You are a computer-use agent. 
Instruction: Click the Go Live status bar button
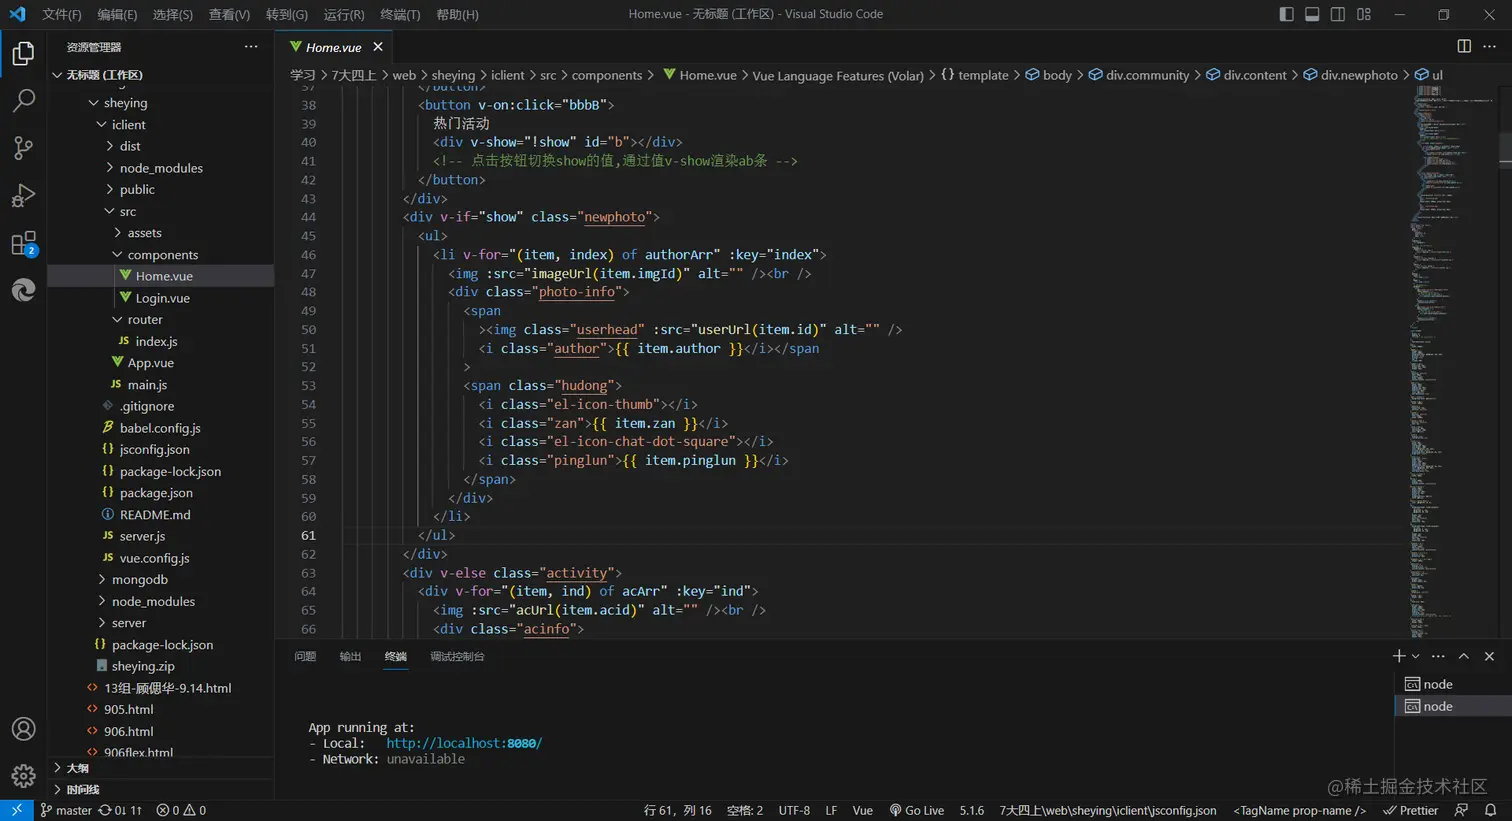917,810
